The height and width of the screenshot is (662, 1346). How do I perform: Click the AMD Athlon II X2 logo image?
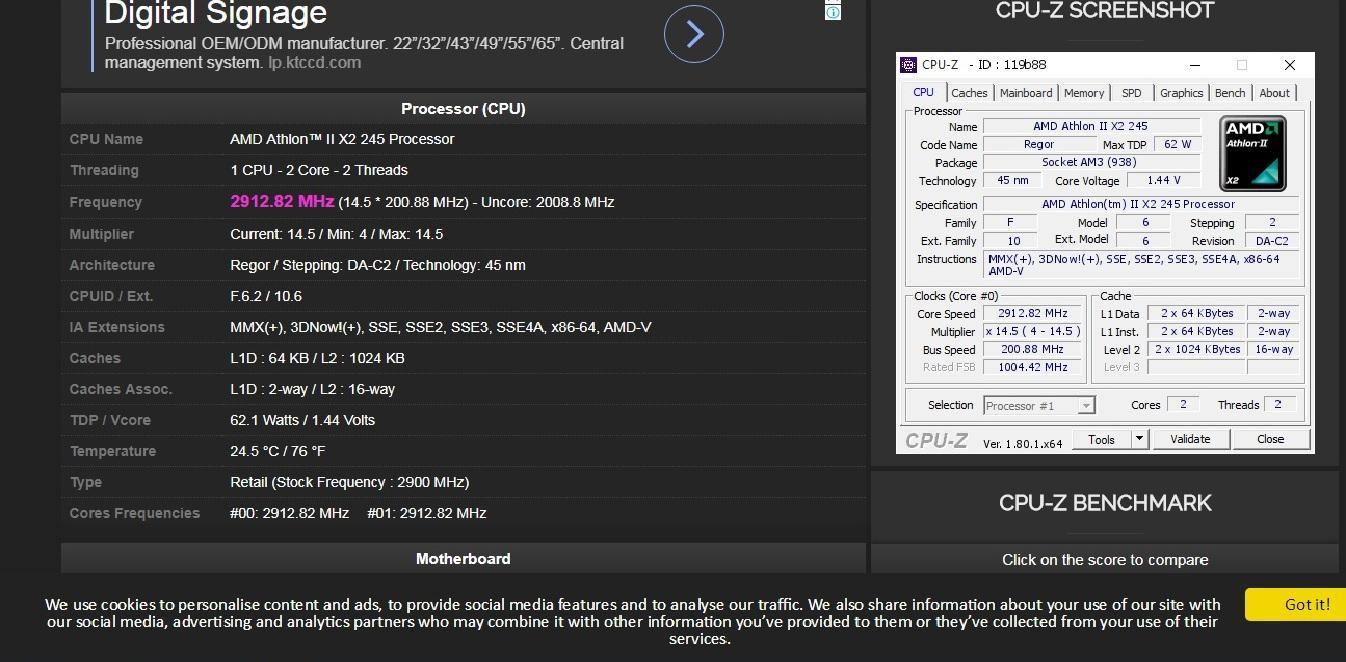click(1252, 153)
